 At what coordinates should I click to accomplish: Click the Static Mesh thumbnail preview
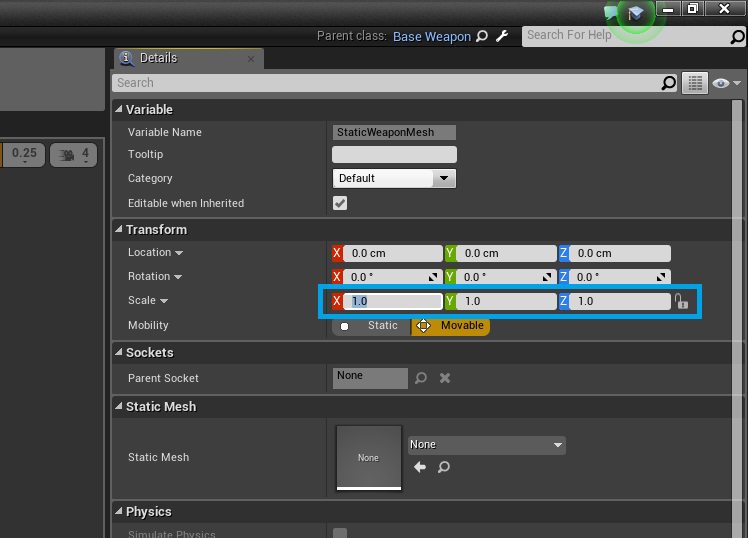point(369,458)
